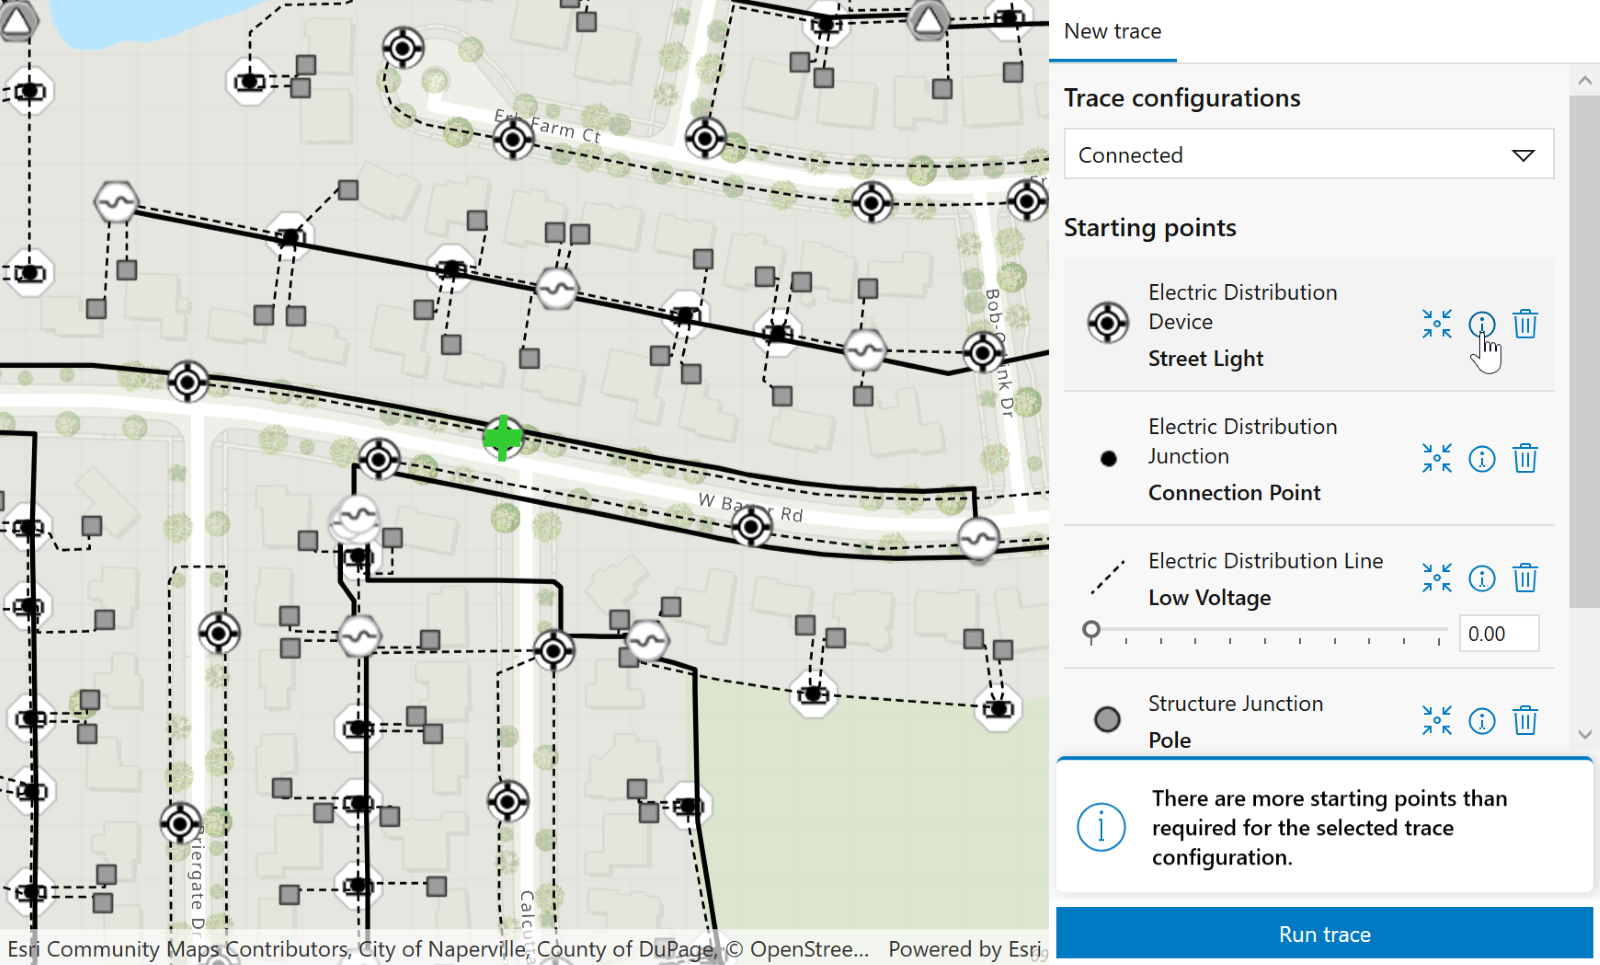Switch to the New trace tab
The width and height of the screenshot is (1600, 965).
pyautogui.click(x=1112, y=31)
